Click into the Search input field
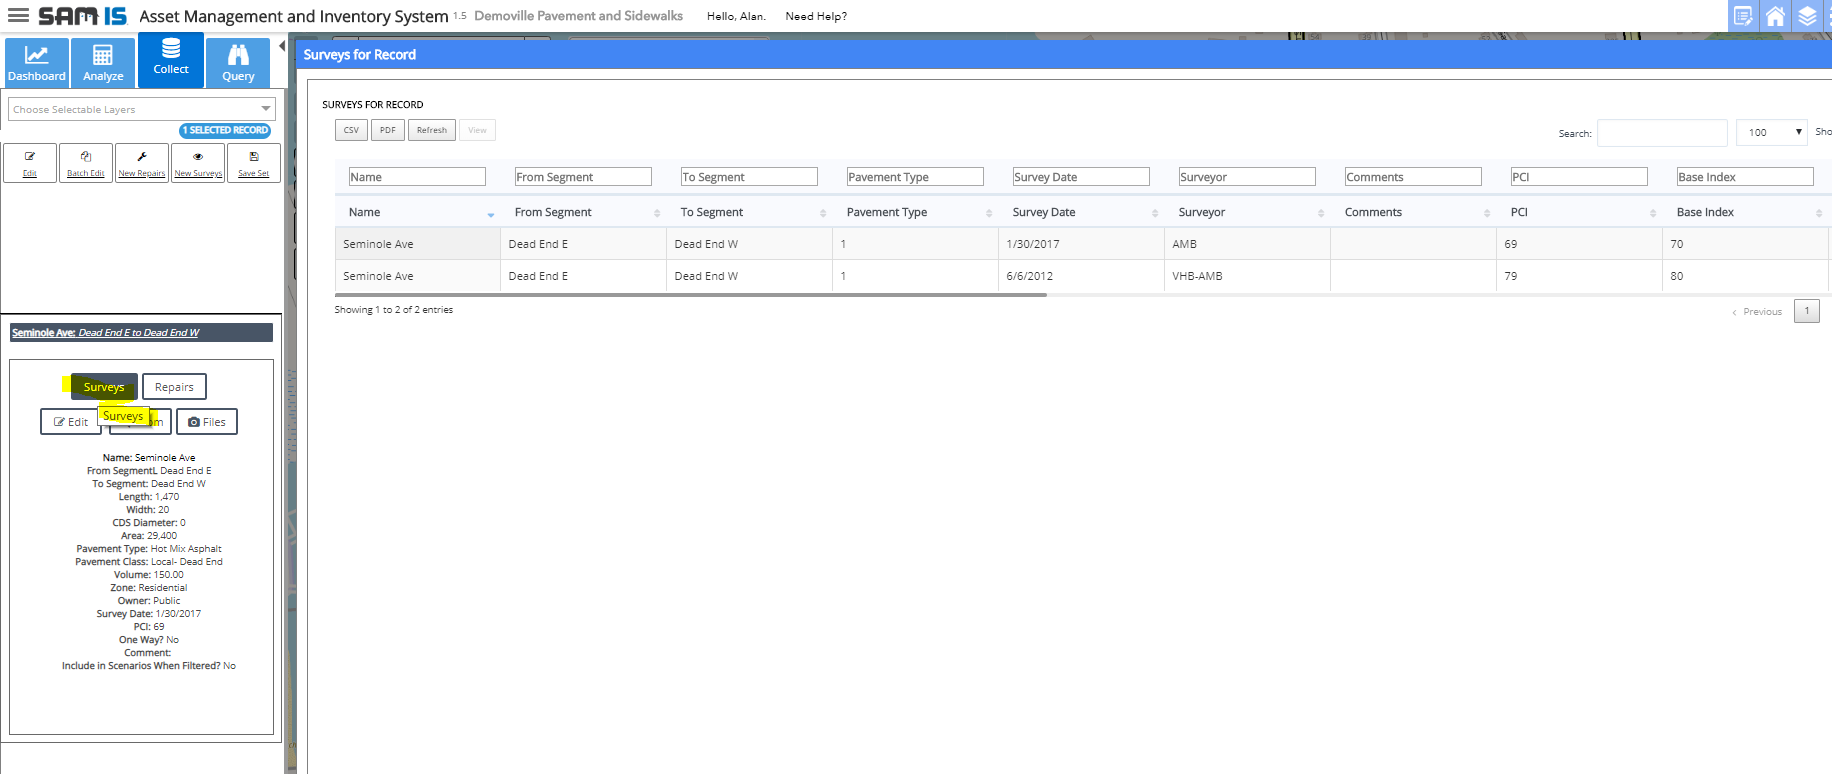This screenshot has width=1832, height=774. point(1661,133)
